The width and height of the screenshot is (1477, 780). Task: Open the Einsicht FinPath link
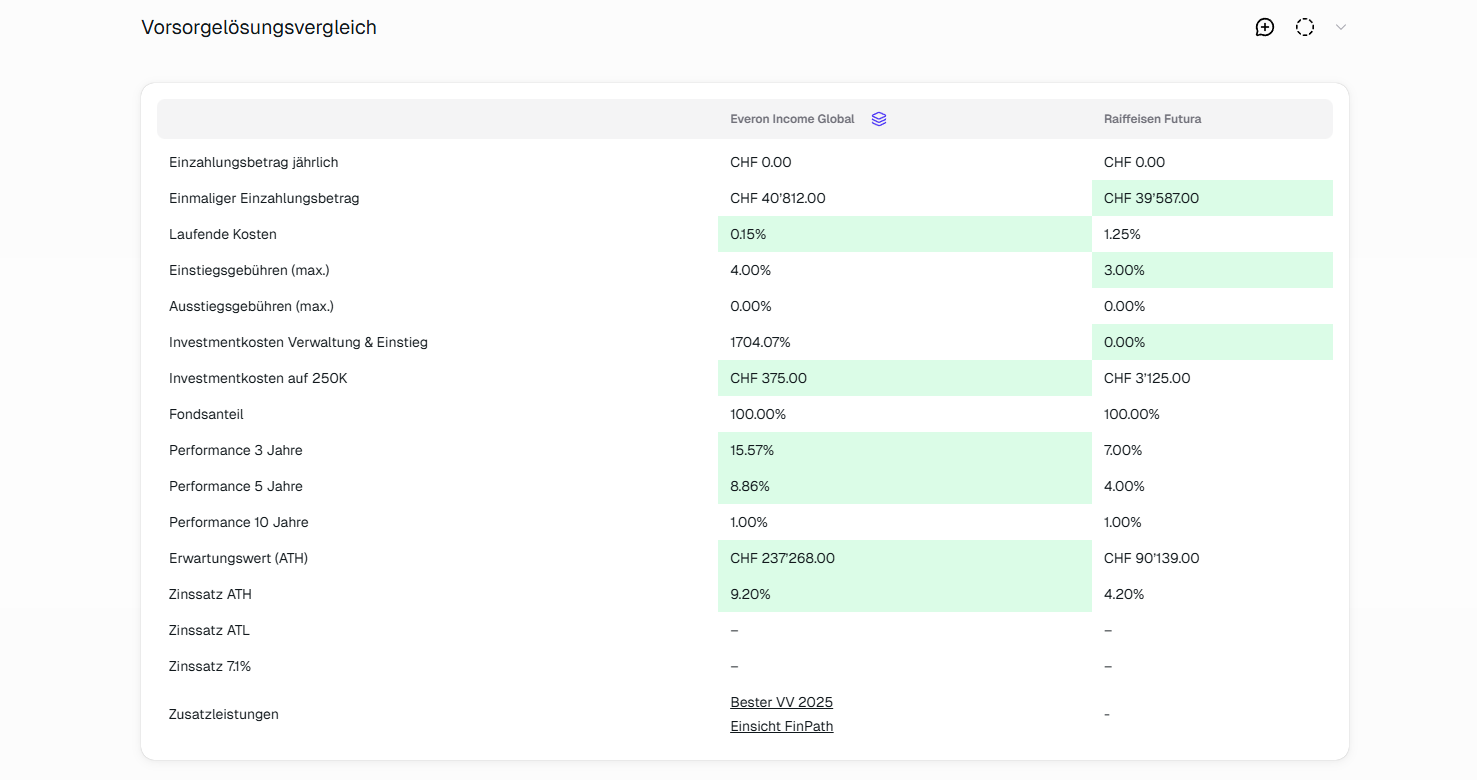(x=781, y=726)
